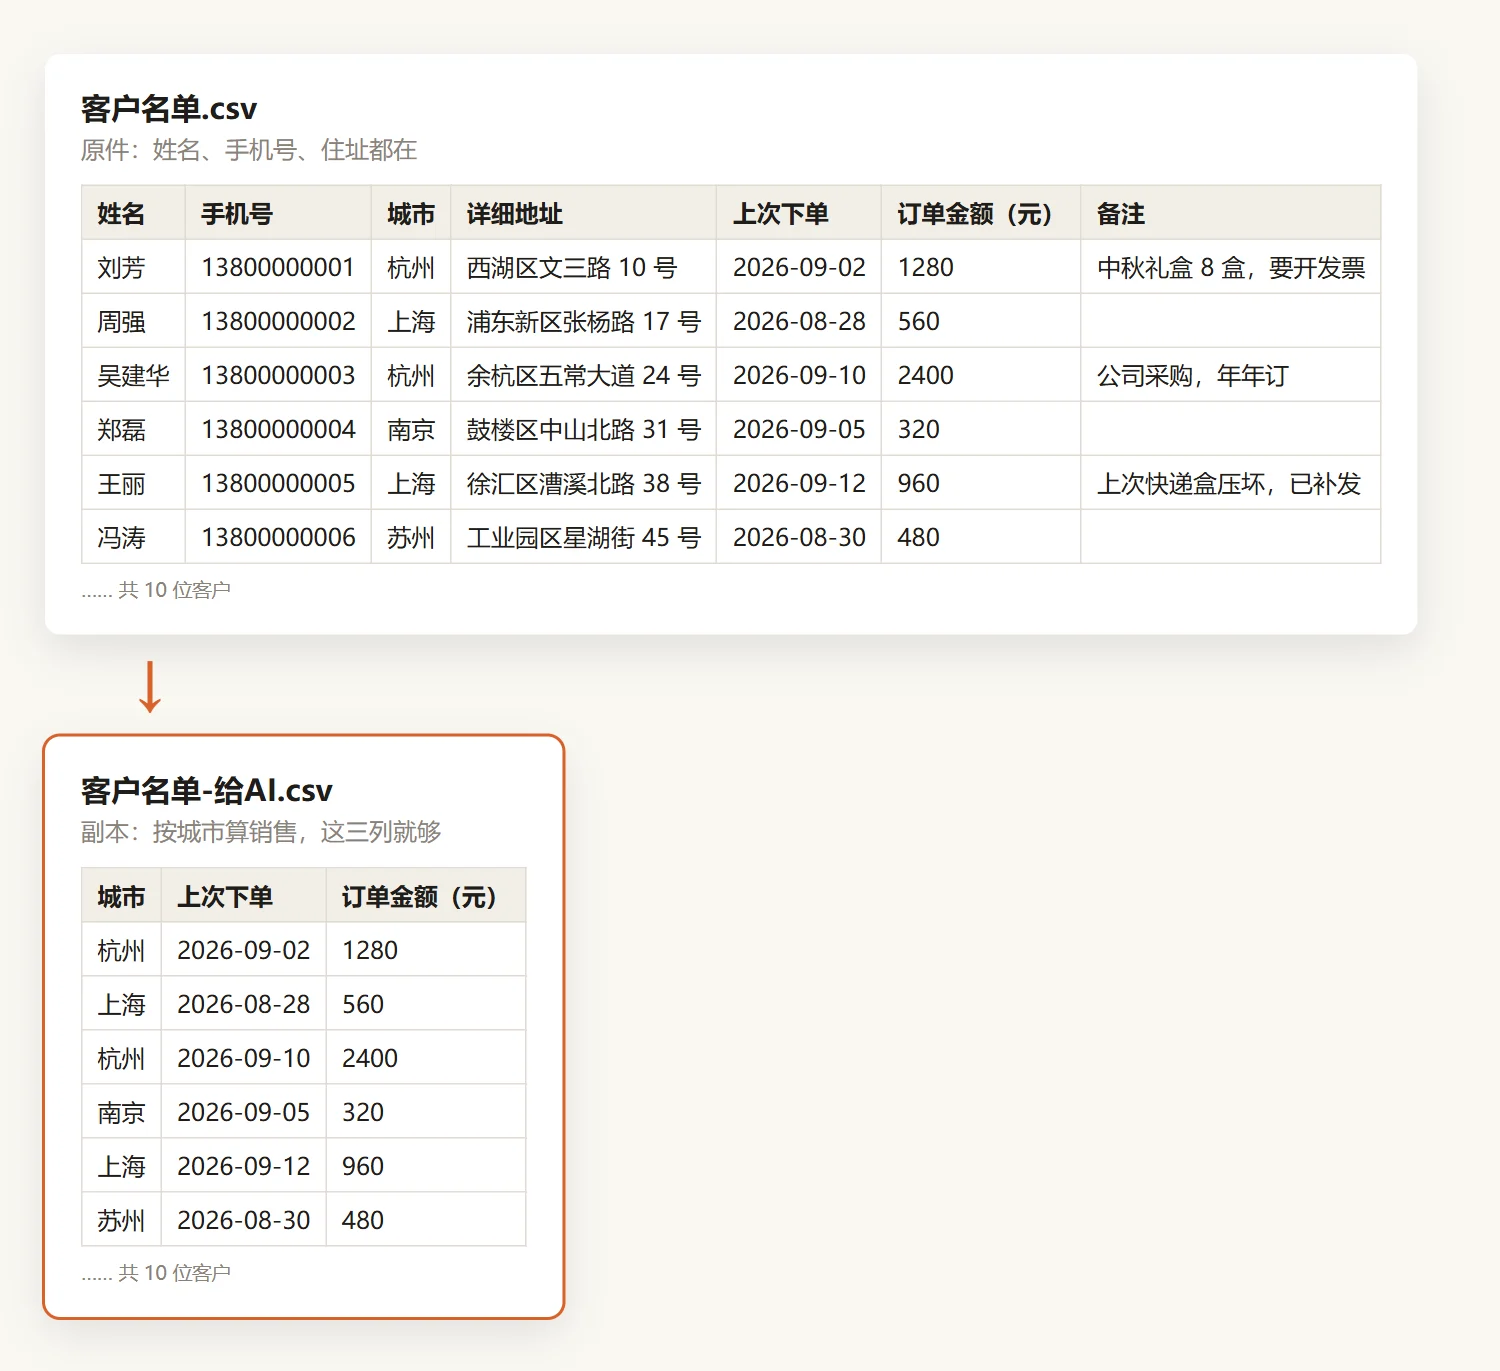The height and width of the screenshot is (1371, 1500).
Task: Click the note "上次快递盒压坏，已补发"
Action: [1229, 484]
